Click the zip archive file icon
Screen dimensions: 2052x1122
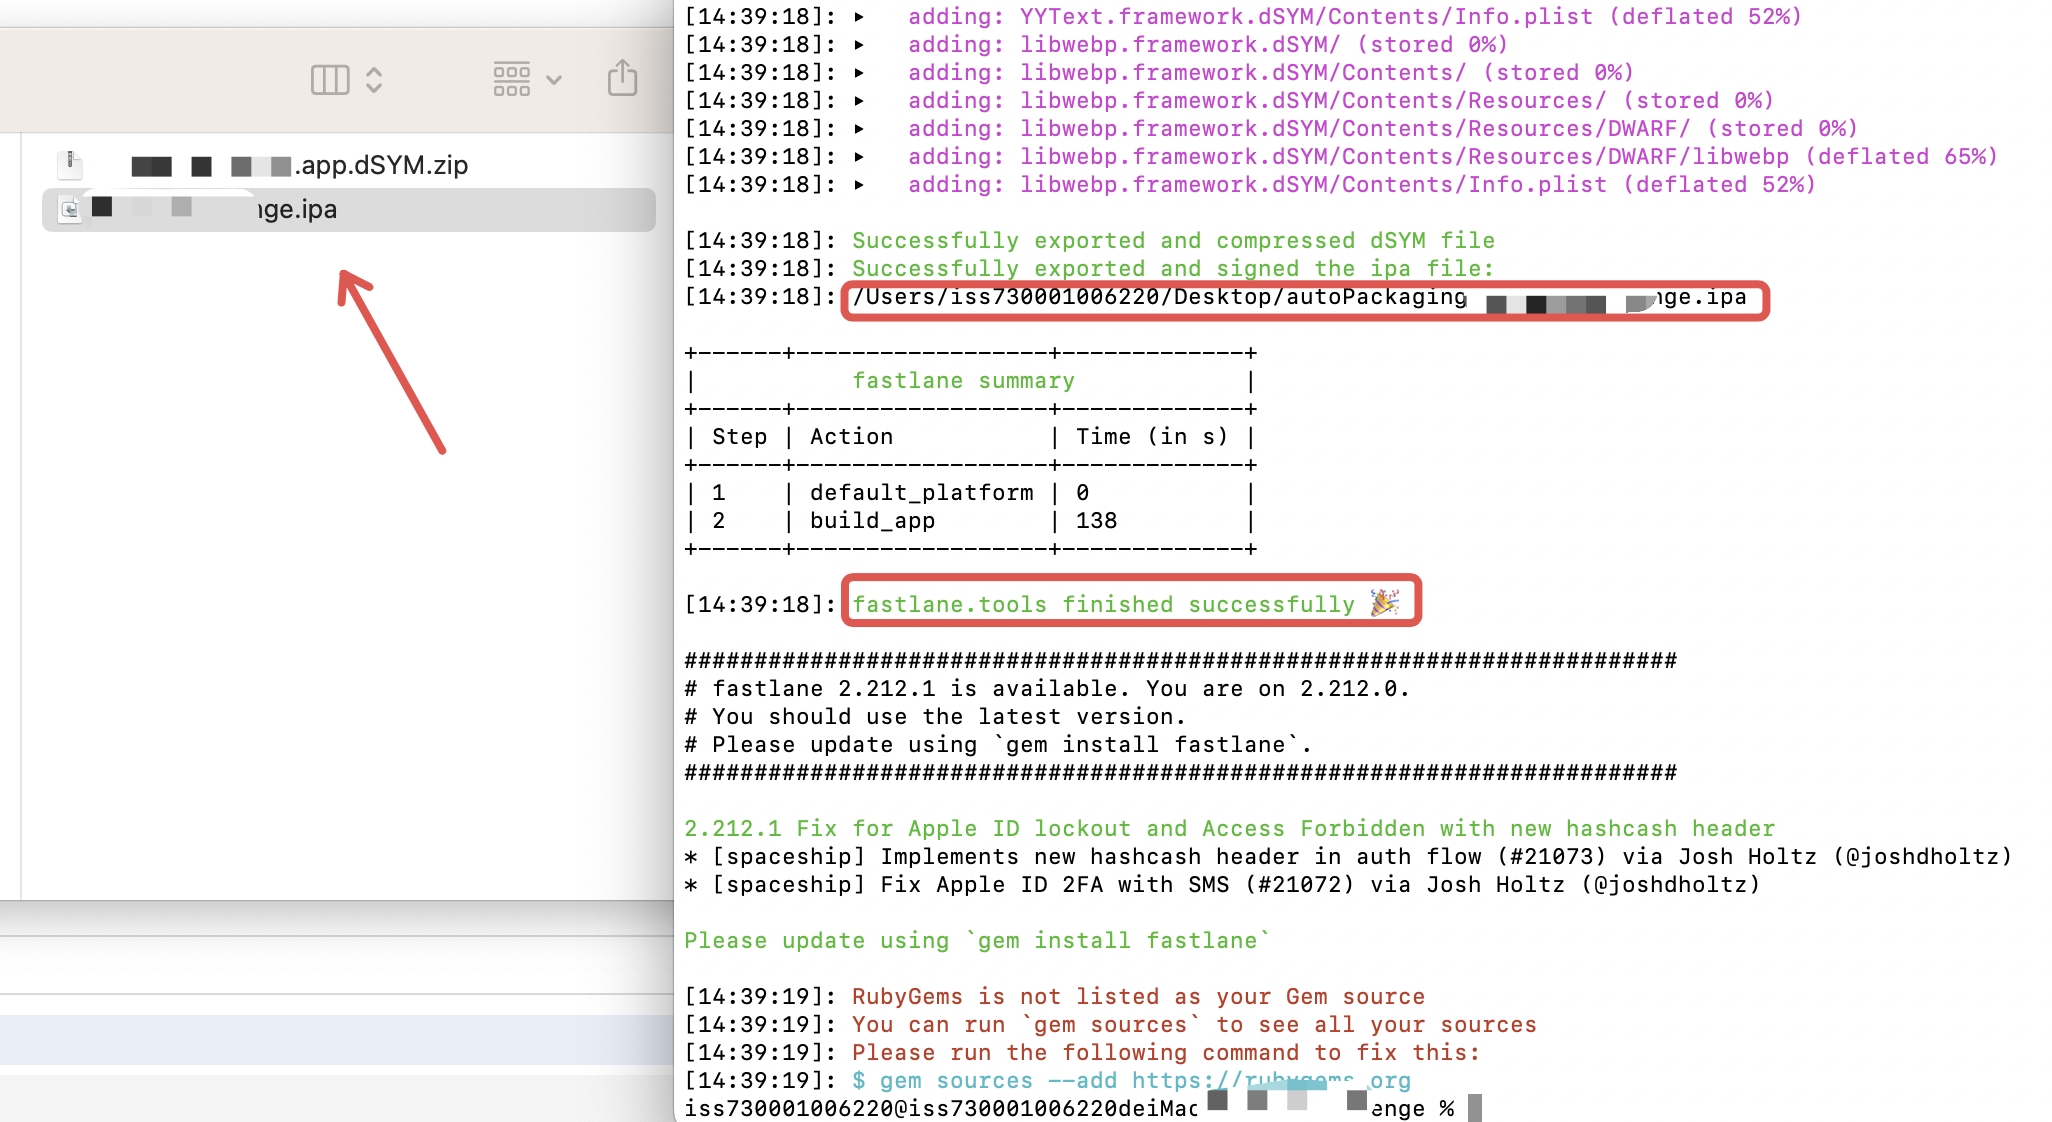click(x=70, y=164)
